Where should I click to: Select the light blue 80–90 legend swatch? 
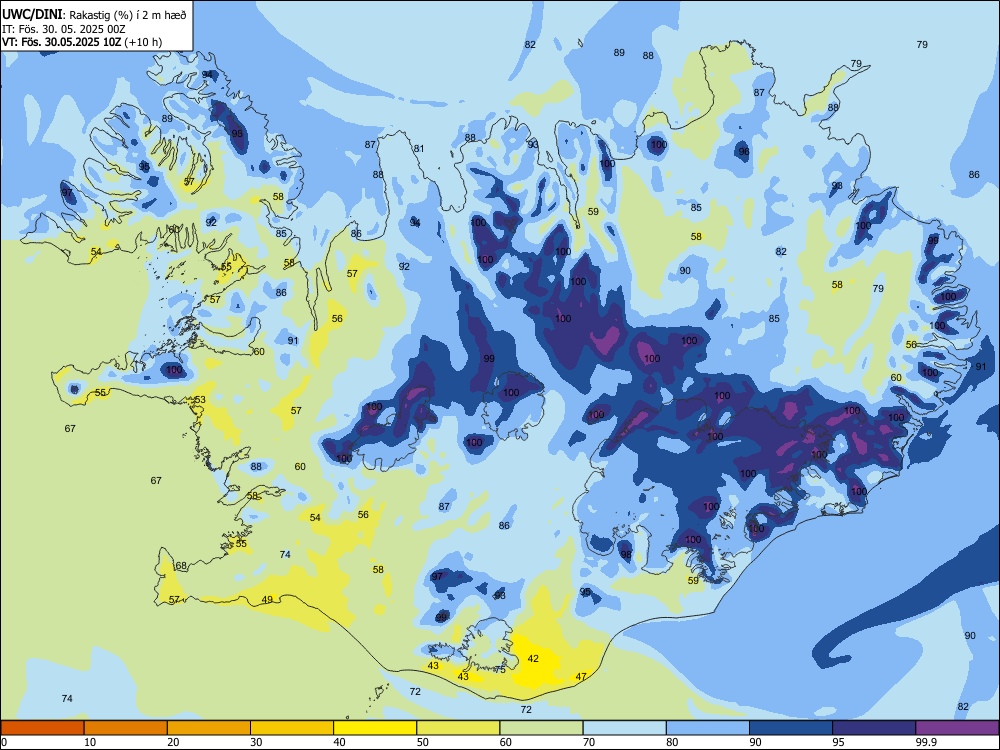[708, 728]
